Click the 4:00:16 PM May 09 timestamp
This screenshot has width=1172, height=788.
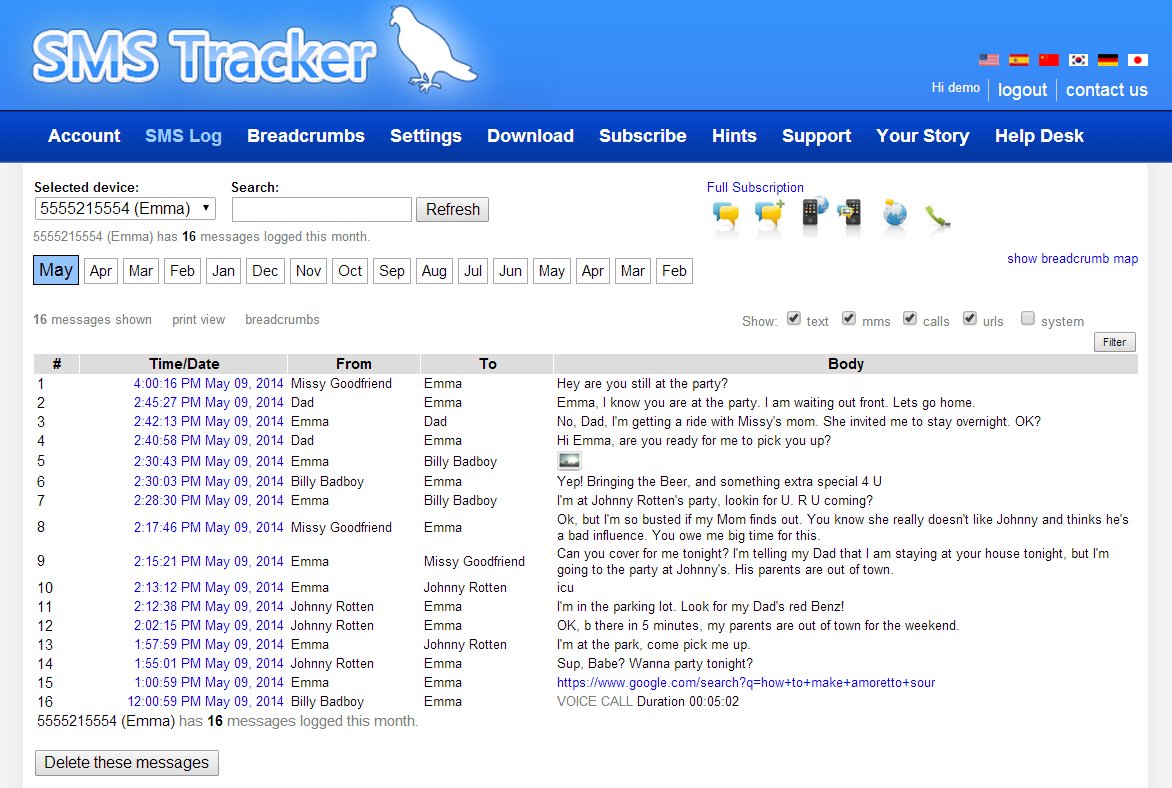(x=208, y=384)
